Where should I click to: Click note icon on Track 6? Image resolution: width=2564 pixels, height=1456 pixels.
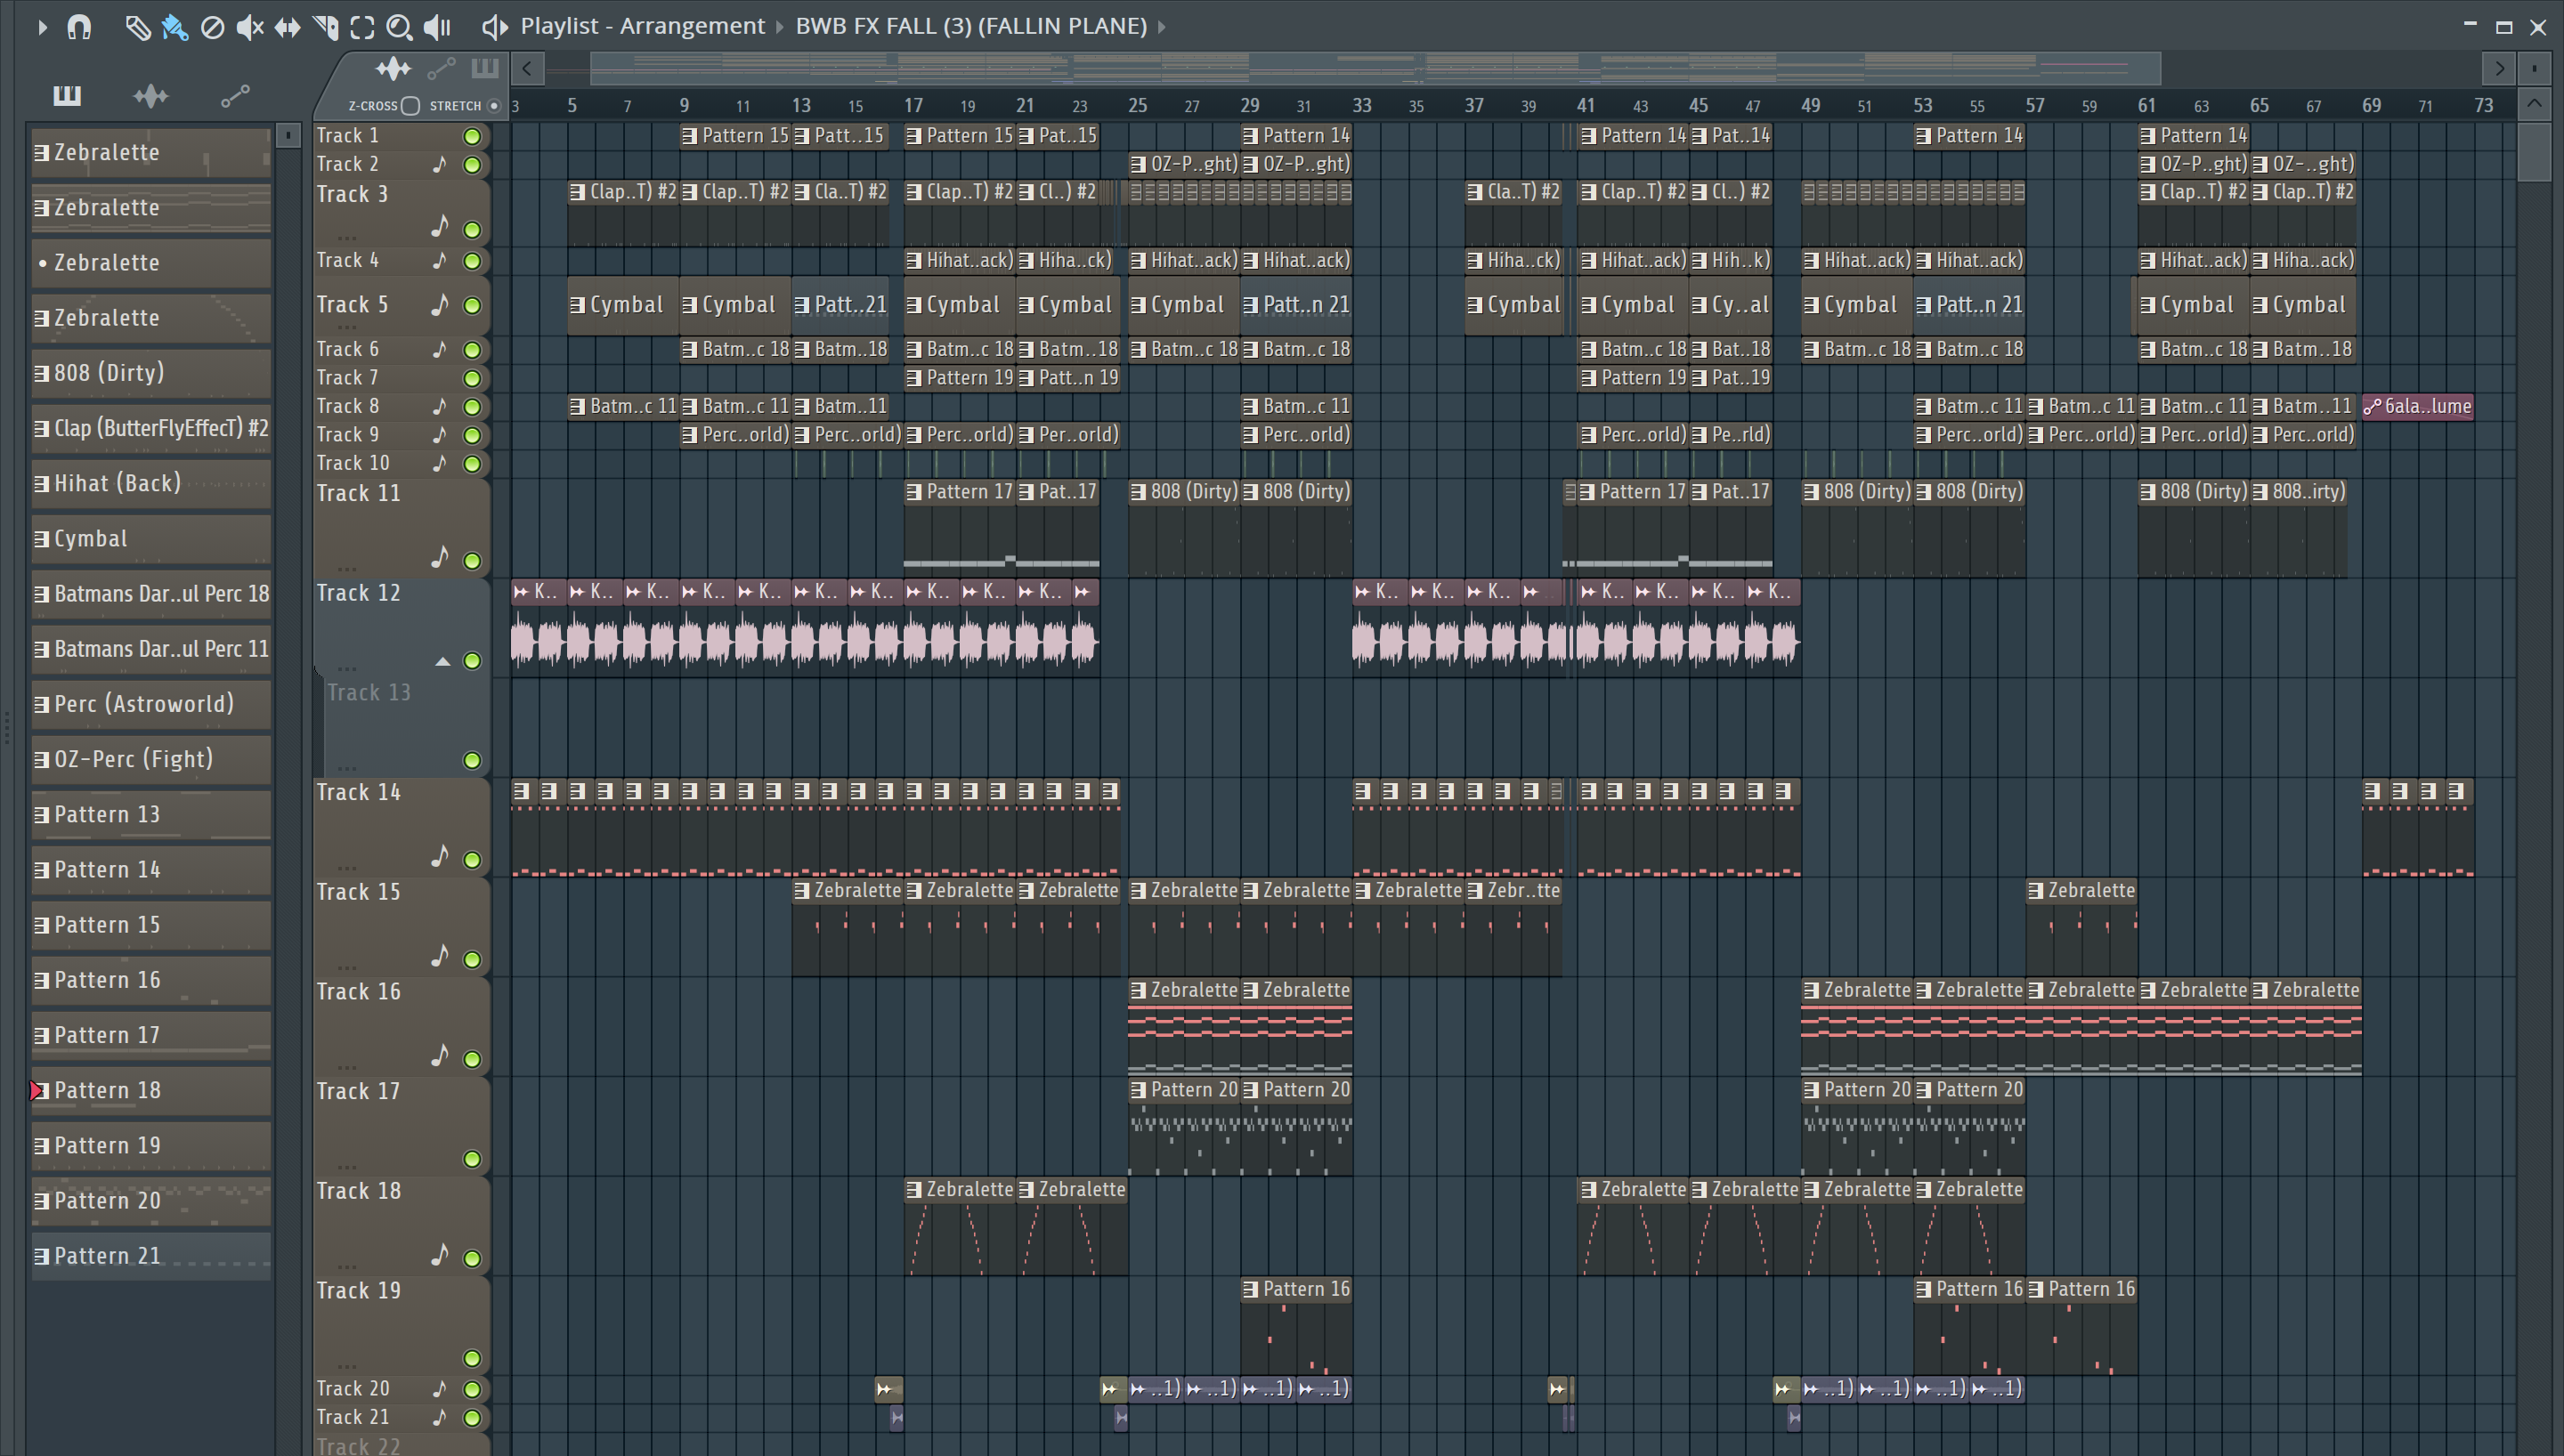coord(440,349)
